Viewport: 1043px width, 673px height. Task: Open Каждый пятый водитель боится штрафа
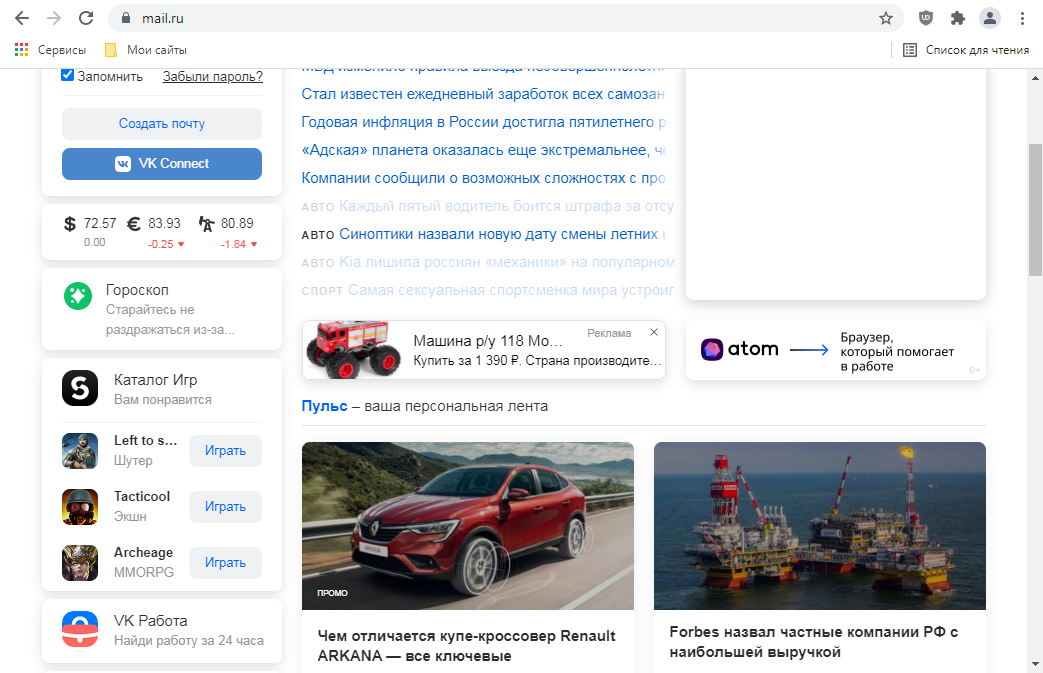(x=506, y=206)
